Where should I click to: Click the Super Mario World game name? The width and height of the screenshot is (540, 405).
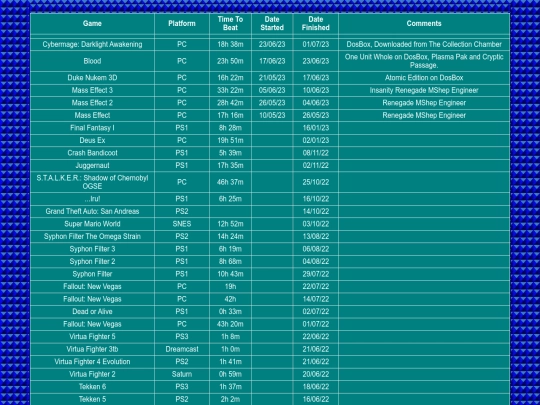click(x=92, y=224)
